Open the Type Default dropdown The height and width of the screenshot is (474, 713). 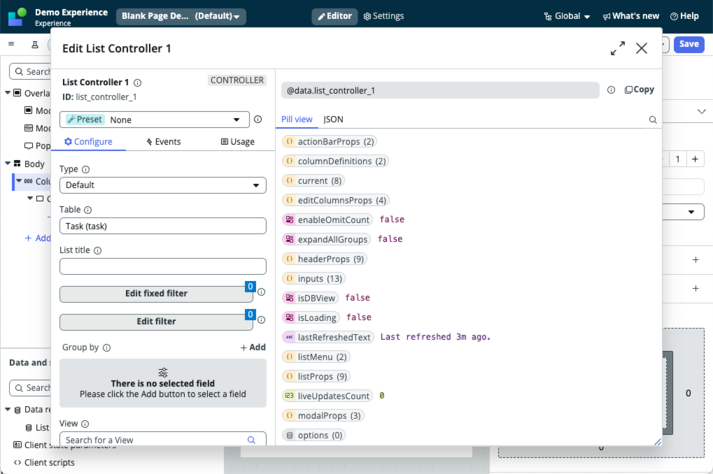pyautogui.click(x=163, y=185)
